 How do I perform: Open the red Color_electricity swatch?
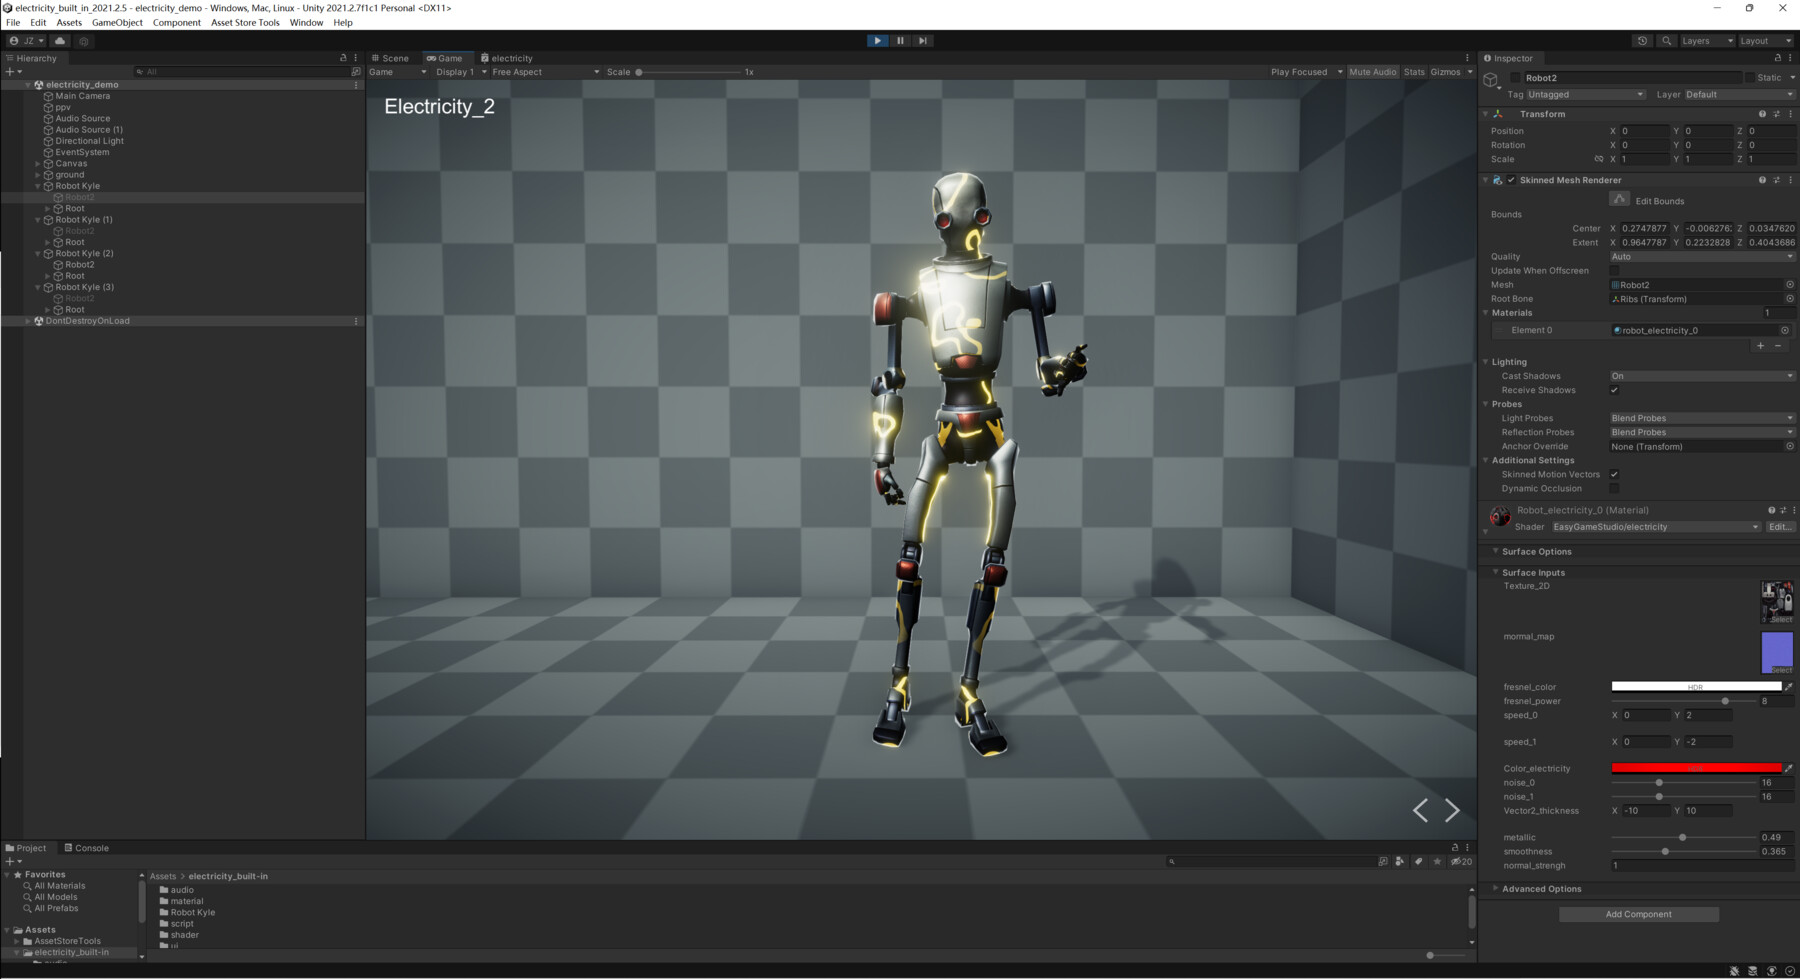[1696, 768]
